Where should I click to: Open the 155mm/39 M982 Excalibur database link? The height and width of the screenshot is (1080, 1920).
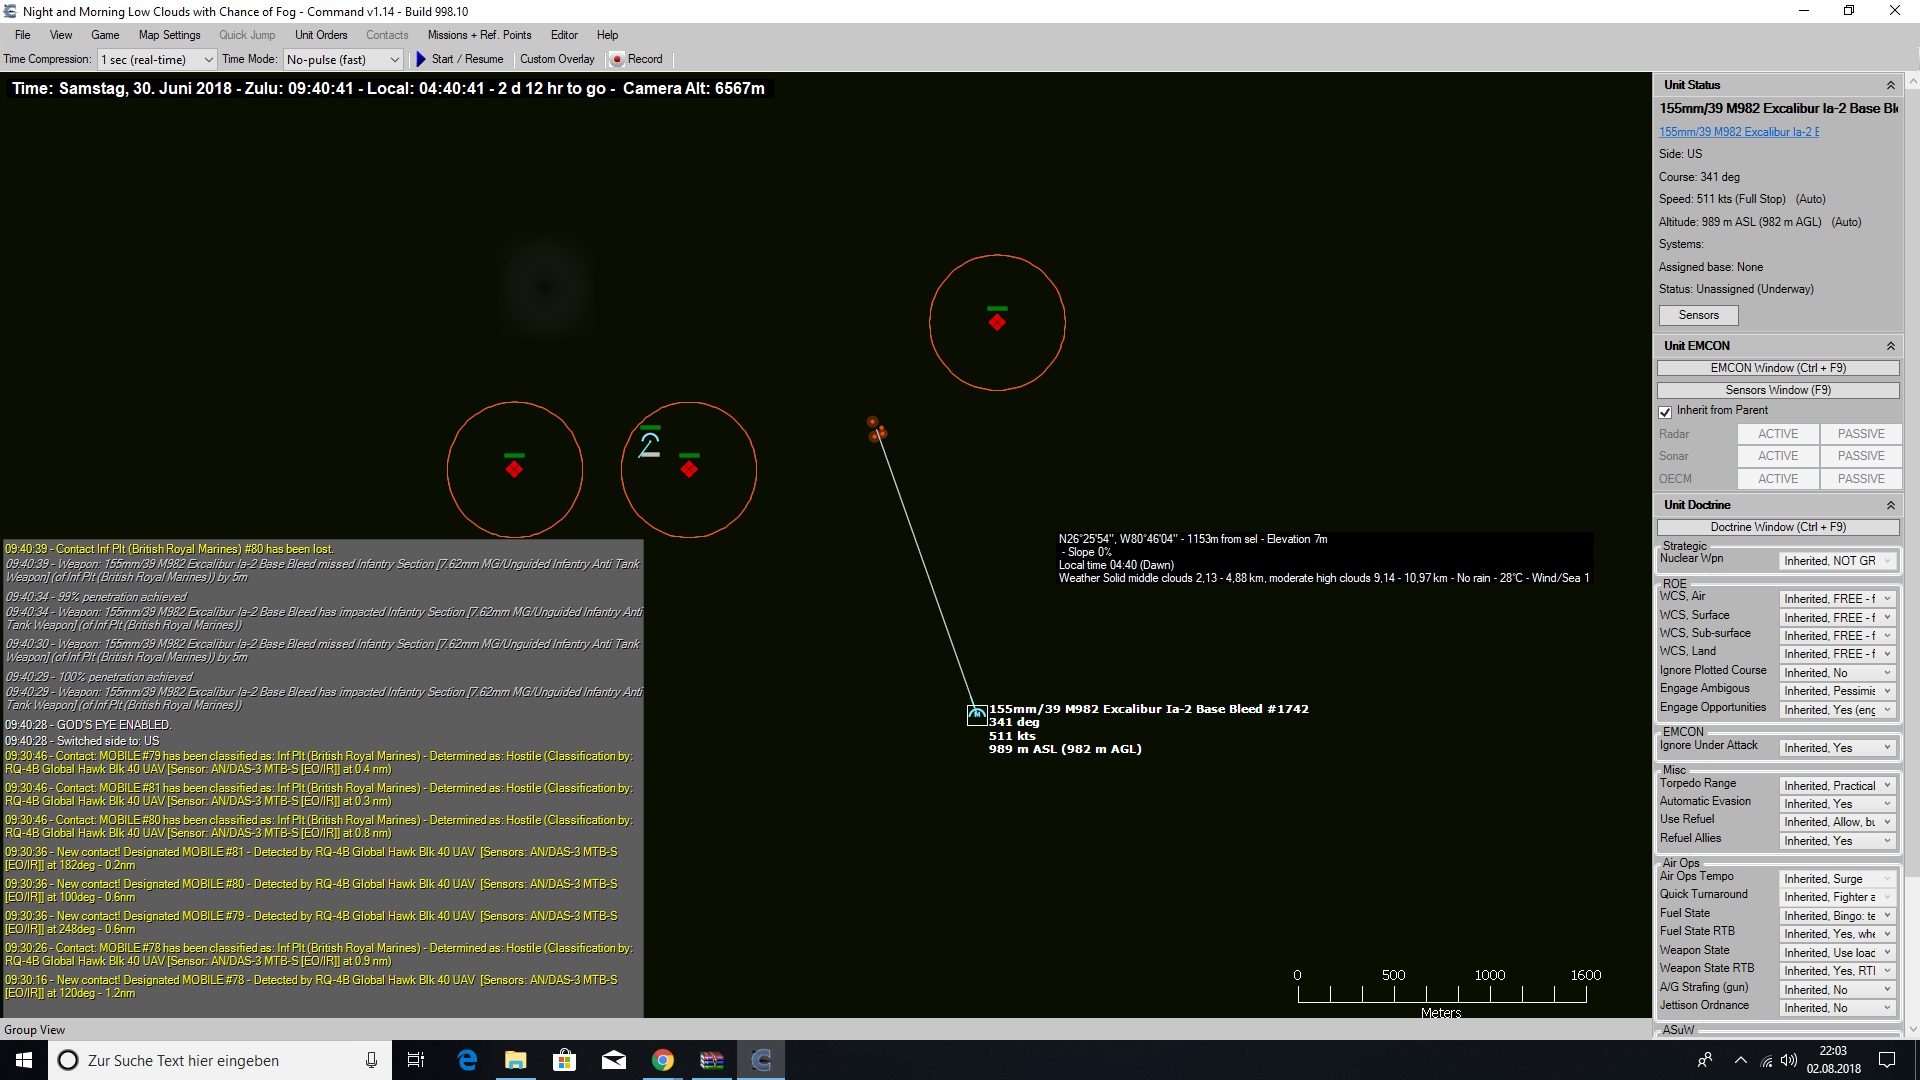tap(1738, 132)
